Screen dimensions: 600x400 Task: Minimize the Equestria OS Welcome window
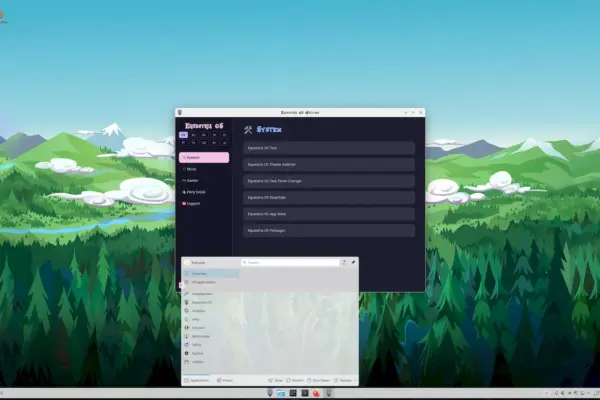click(x=405, y=113)
